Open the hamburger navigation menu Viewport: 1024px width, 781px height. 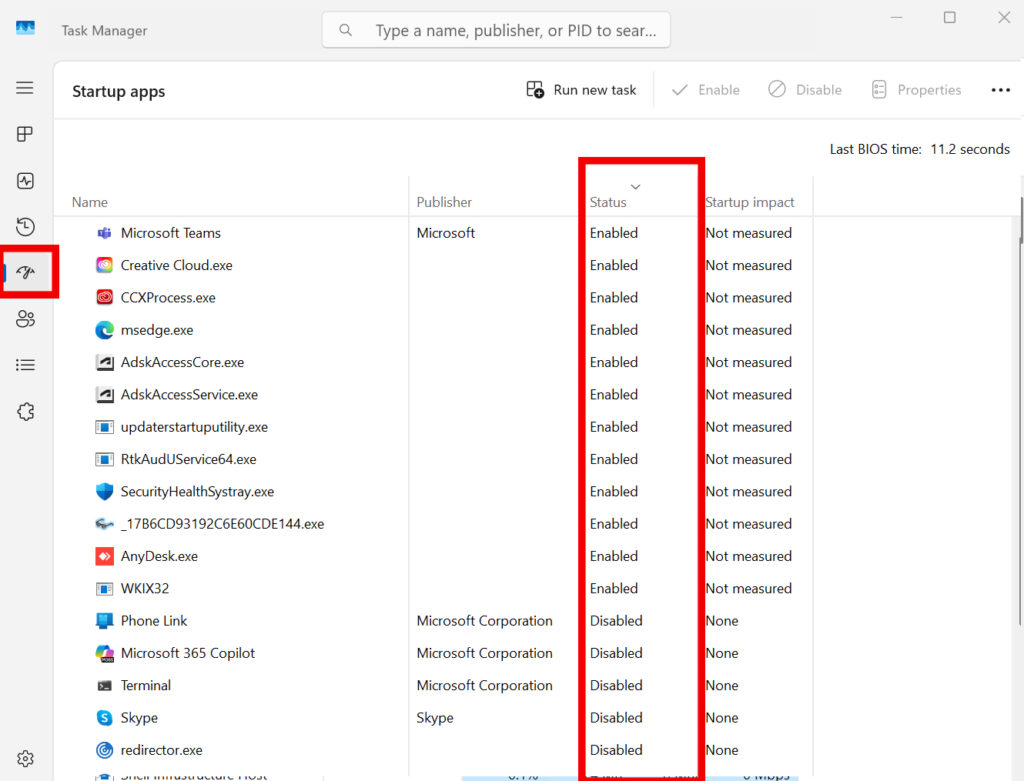[25, 88]
